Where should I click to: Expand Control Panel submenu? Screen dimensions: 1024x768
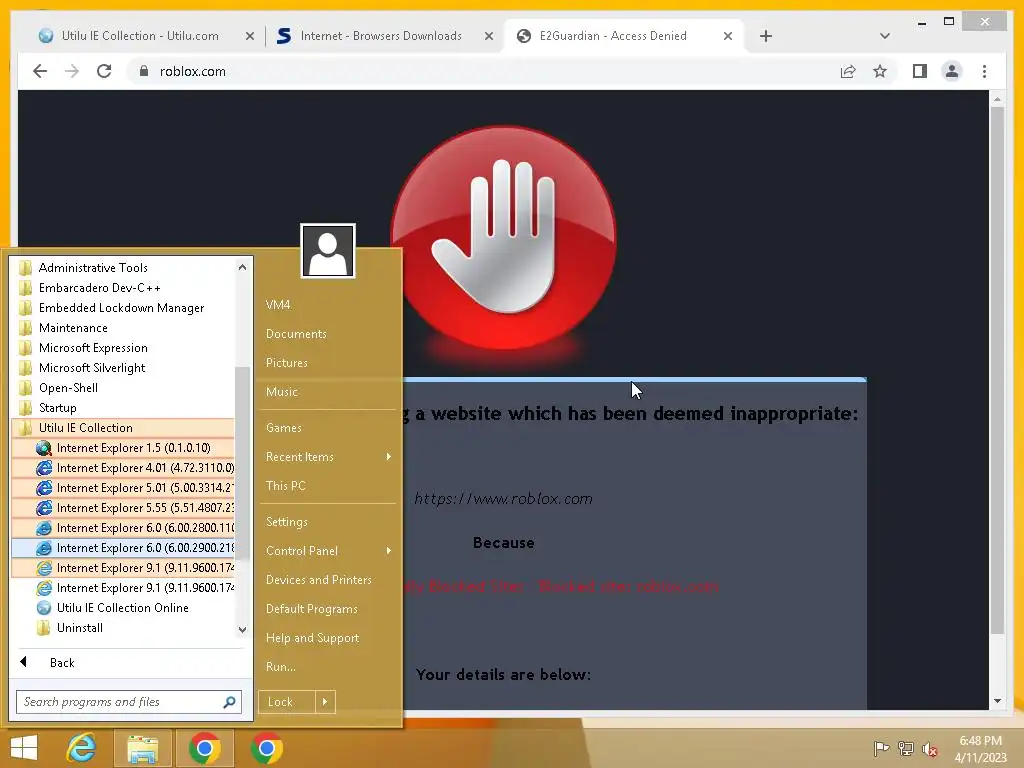point(328,551)
